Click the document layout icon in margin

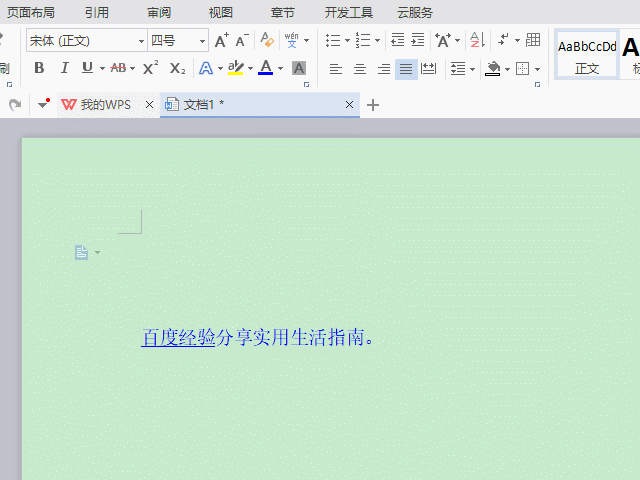click(81, 253)
